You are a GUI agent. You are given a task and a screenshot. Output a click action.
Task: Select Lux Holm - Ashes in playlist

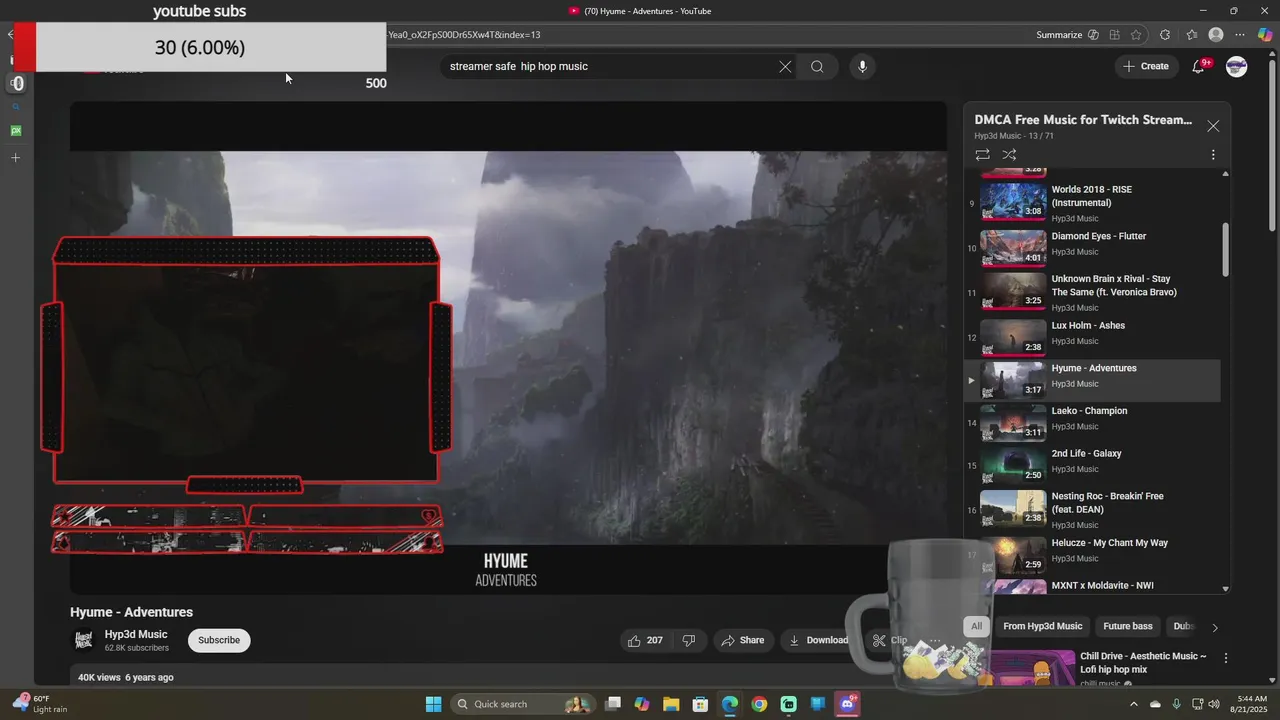click(1092, 337)
